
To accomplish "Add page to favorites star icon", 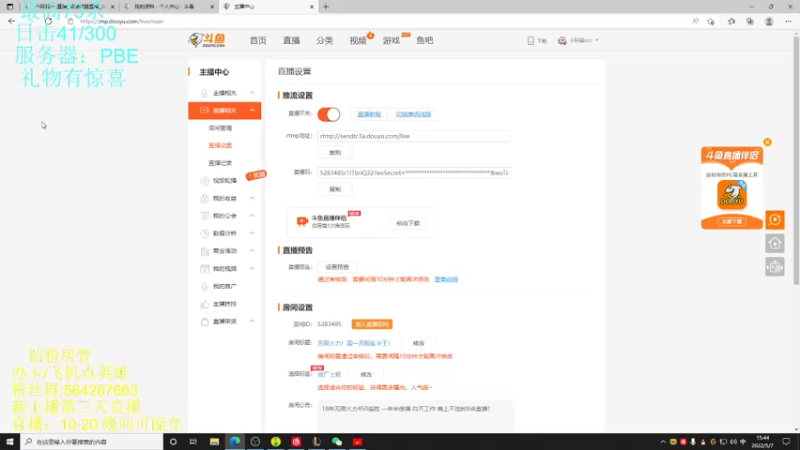I will pyautogui.click(x=711, y=21).
